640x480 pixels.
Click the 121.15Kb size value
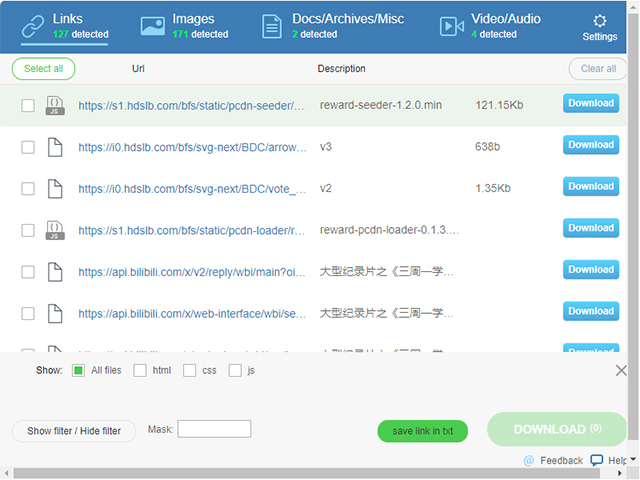click(x=499, y=105)
